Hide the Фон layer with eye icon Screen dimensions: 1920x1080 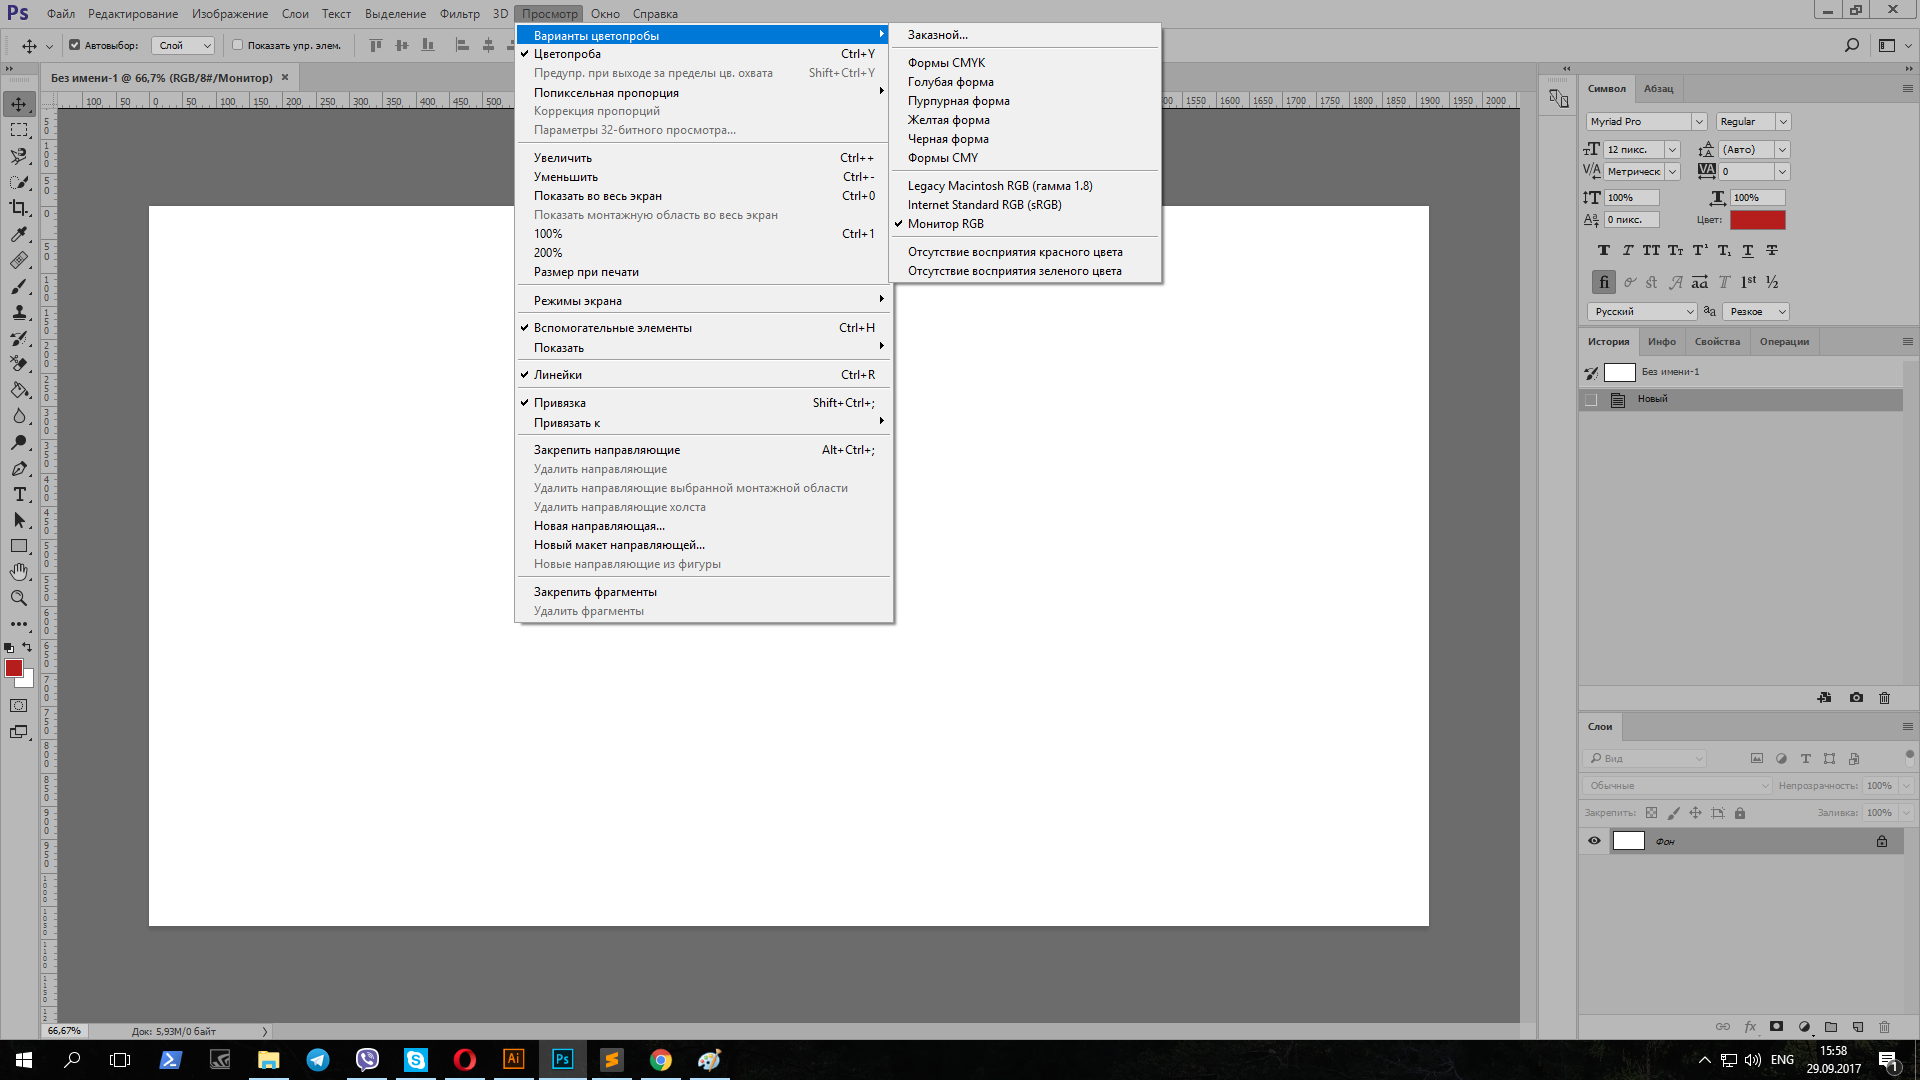(x=1594, y=841)
